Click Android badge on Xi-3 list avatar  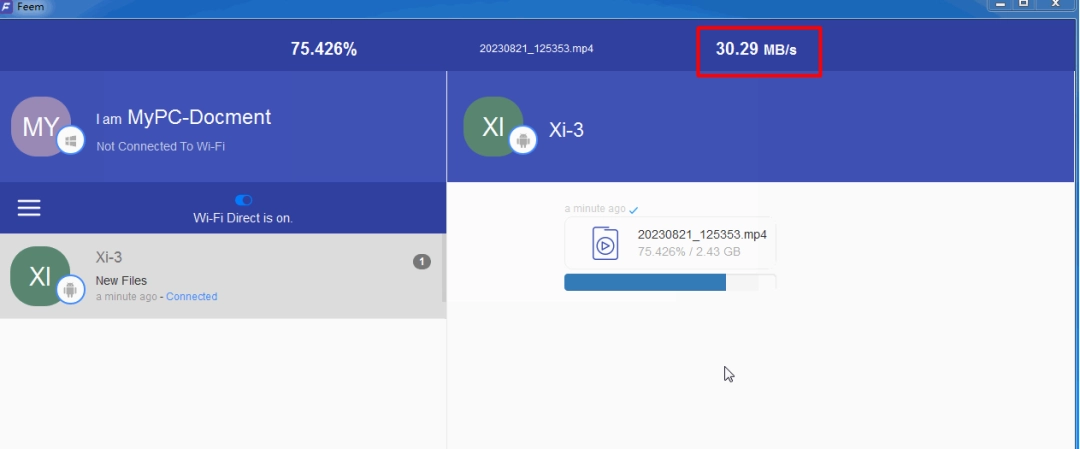(x=70, y=290)
